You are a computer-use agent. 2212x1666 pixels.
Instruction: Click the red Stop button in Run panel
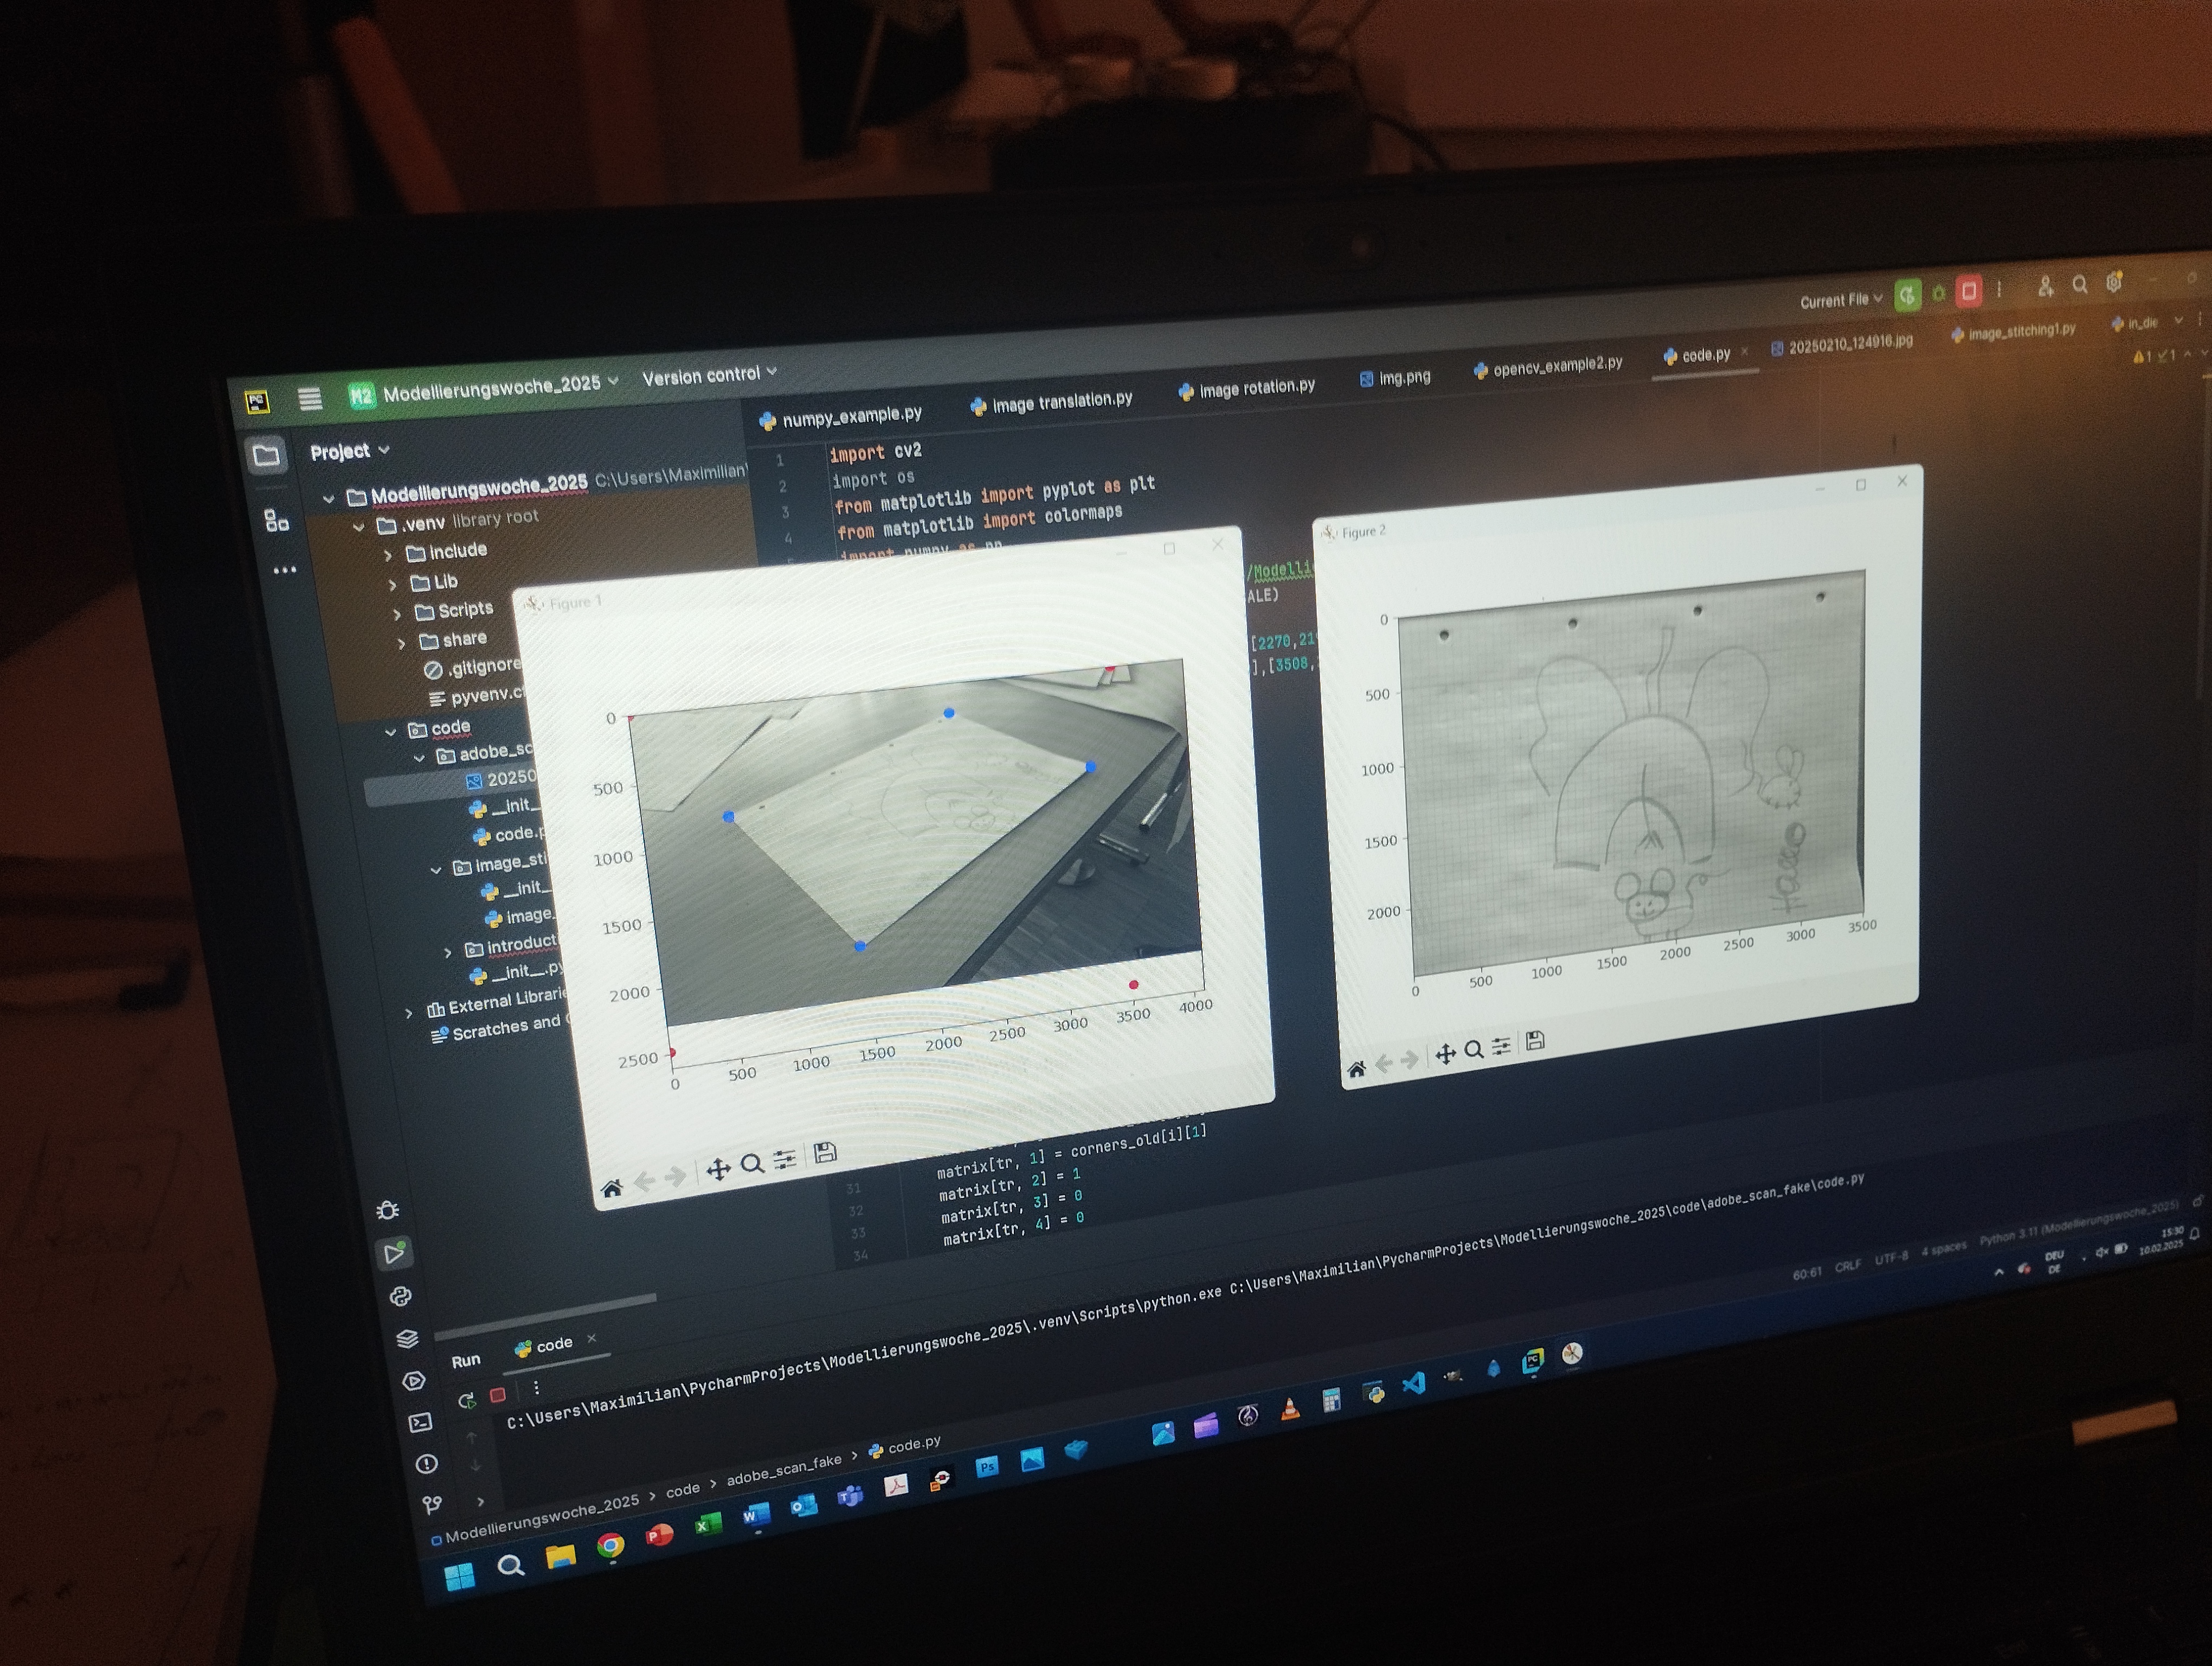pyautogui.click(x=498, y=1394)
